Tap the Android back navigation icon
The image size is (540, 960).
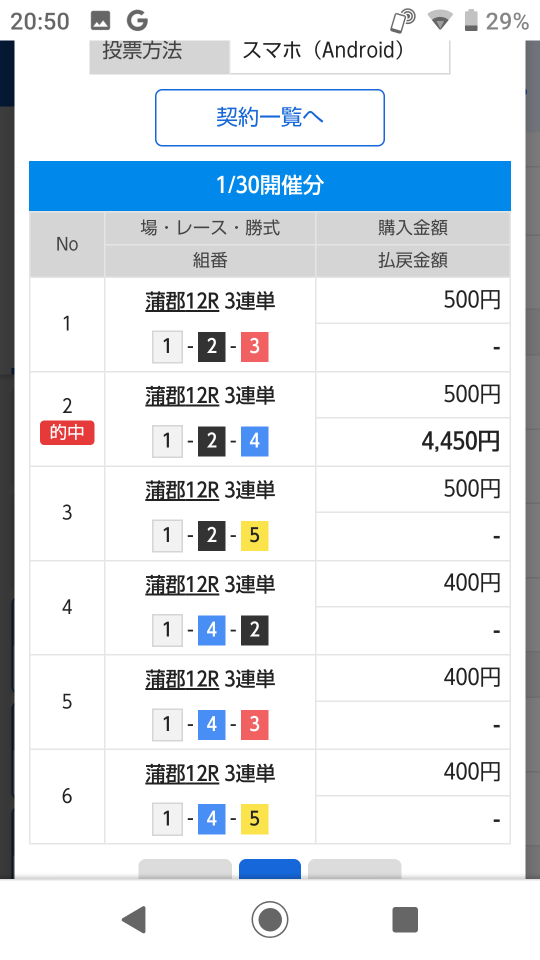click(x=134, y=919)
